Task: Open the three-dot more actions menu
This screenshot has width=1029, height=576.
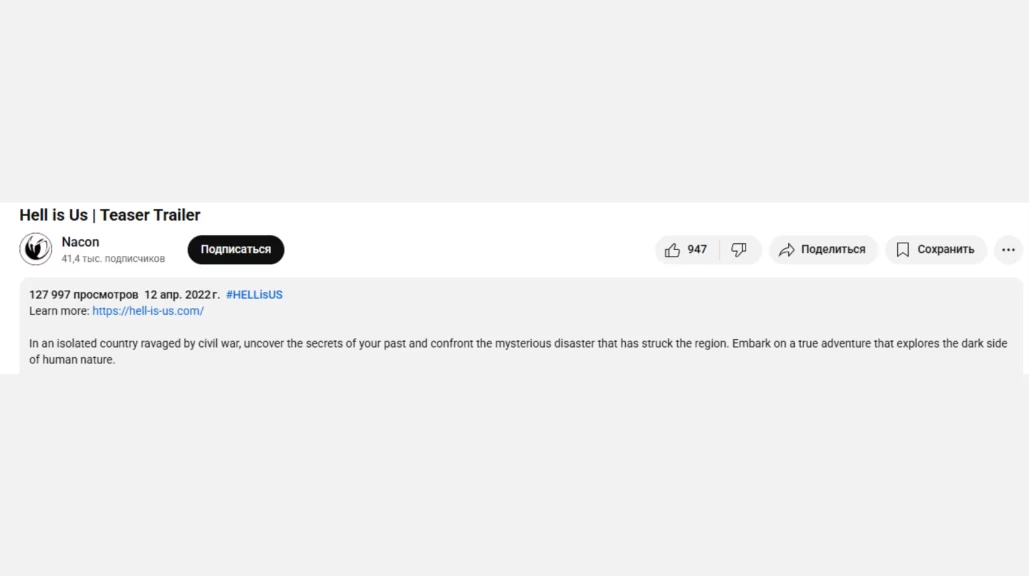Action: [x=1008, y=250]
